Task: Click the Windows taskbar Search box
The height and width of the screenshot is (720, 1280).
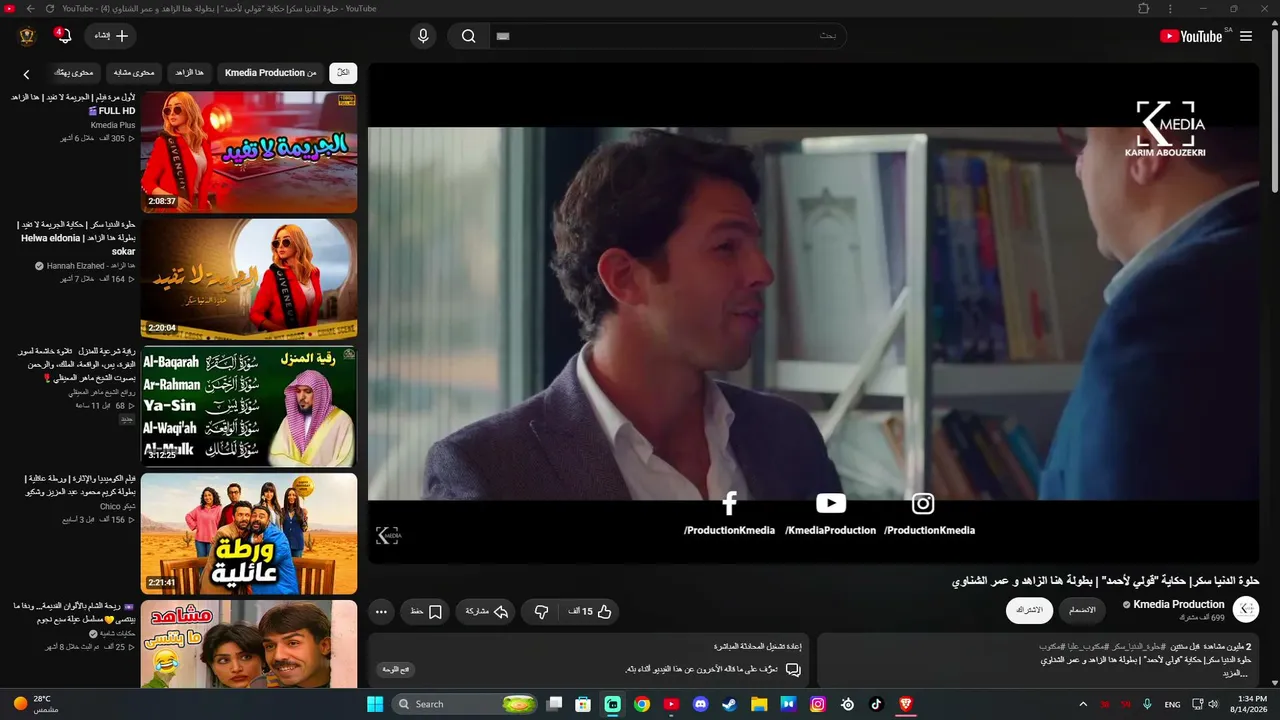Action: tap(466, 704)
